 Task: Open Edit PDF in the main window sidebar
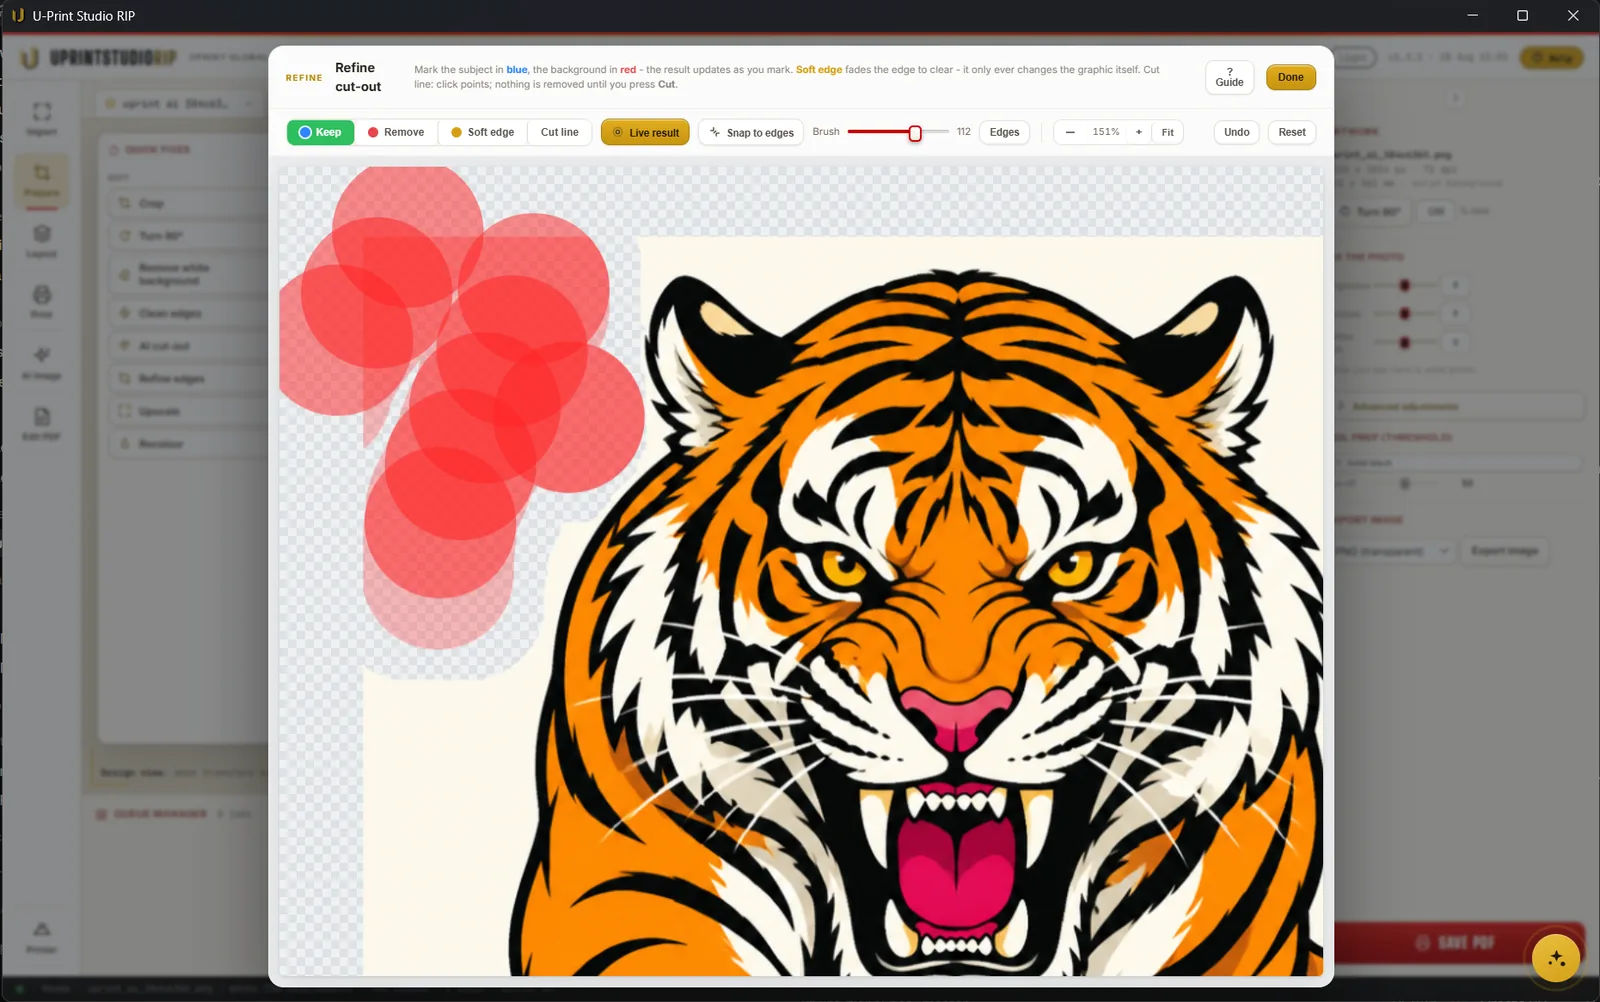coord(41,424)
